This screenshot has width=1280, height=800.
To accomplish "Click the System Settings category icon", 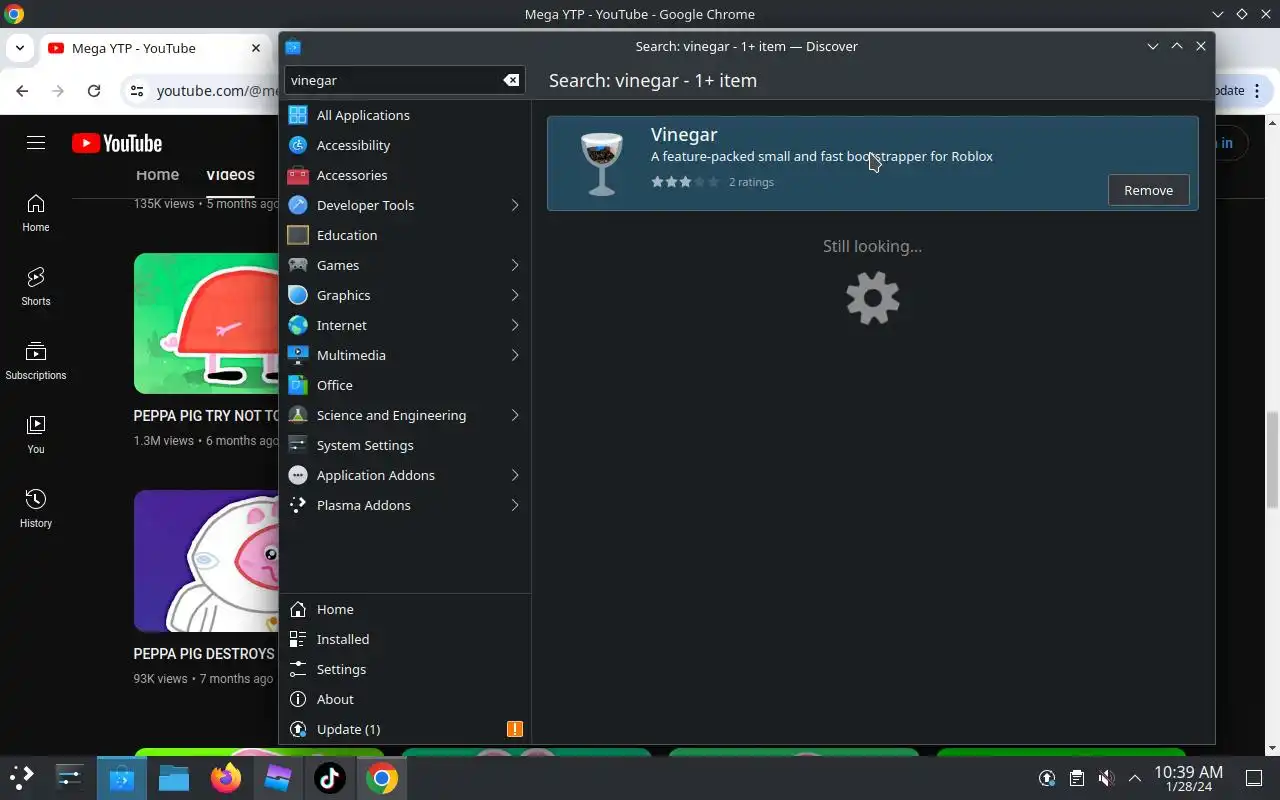I will 297,445.
